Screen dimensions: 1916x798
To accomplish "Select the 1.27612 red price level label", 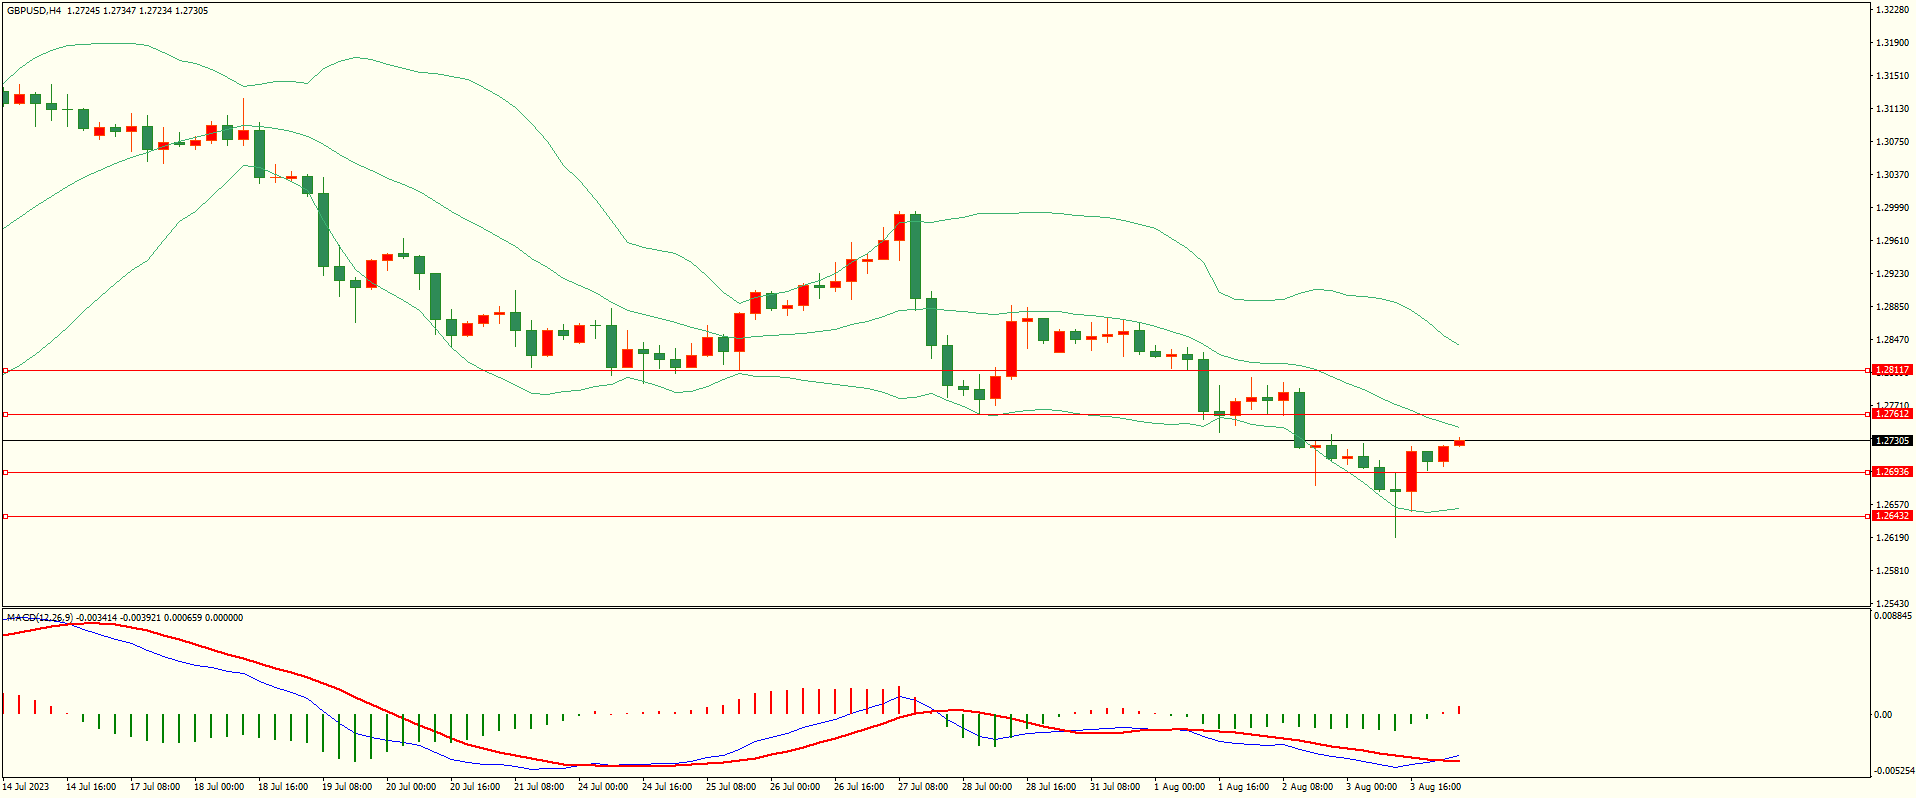I will pyautogui.click(x=1892, y=414).
